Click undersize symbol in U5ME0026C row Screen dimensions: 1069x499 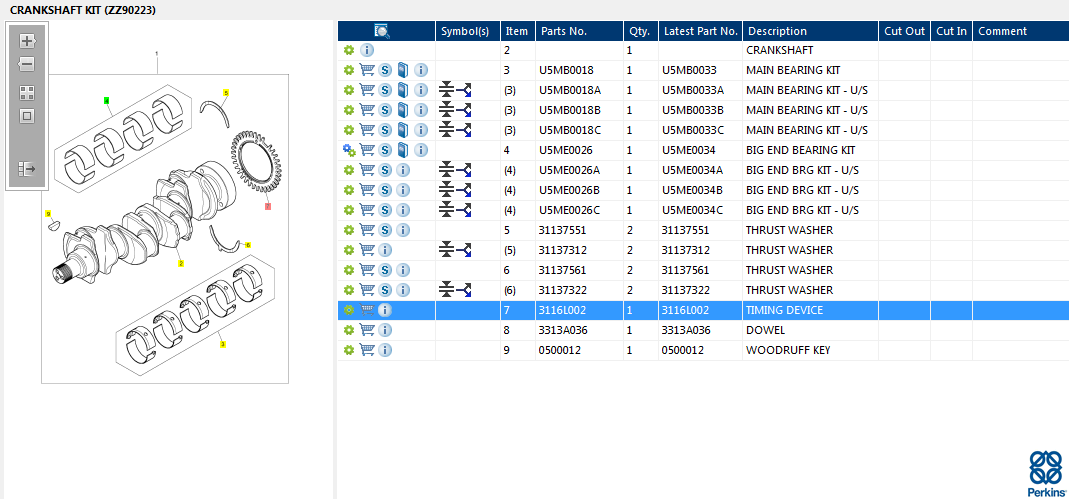[446, 210]
